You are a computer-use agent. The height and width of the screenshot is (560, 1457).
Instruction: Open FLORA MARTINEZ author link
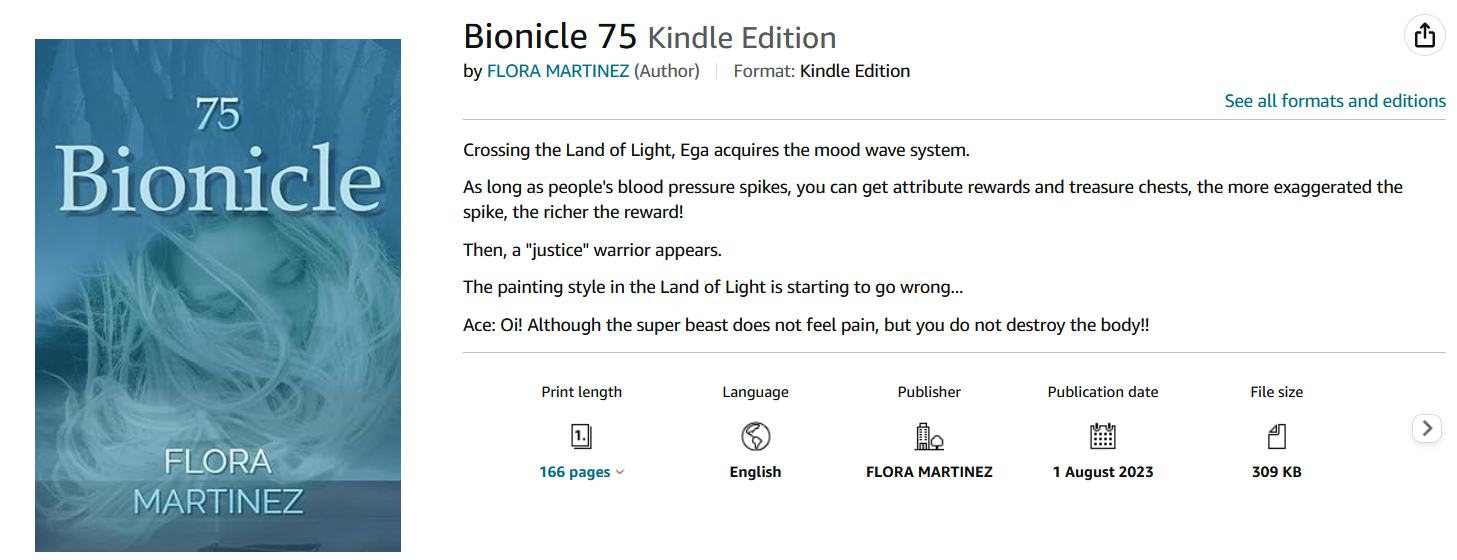pyautogui.click(x=557, y=71)
